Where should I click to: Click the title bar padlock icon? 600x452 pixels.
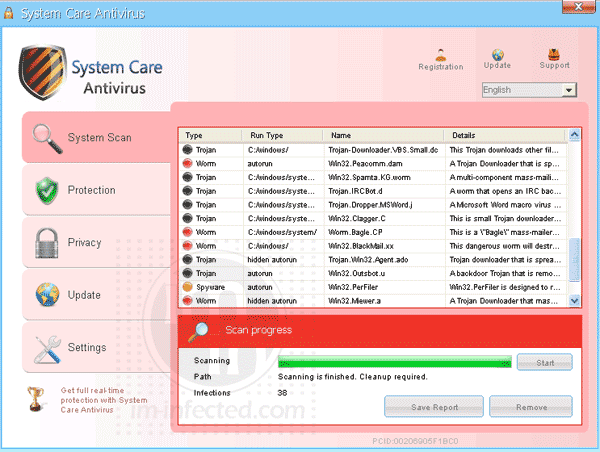(8, 13)
